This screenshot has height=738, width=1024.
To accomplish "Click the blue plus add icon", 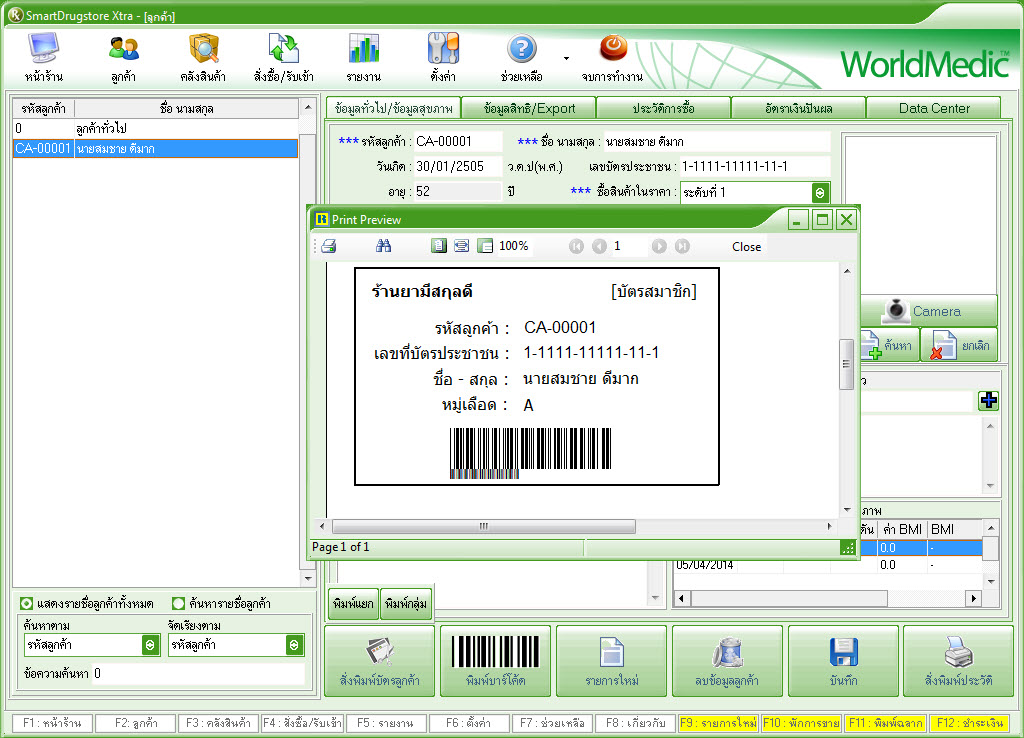I will tap(988, 400).
